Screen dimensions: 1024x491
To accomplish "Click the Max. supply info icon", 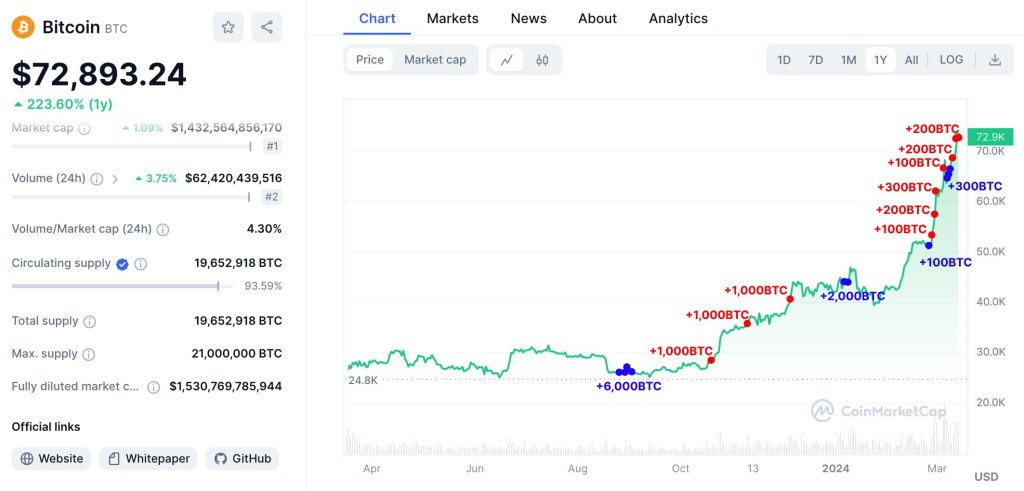I will [88, 354].
